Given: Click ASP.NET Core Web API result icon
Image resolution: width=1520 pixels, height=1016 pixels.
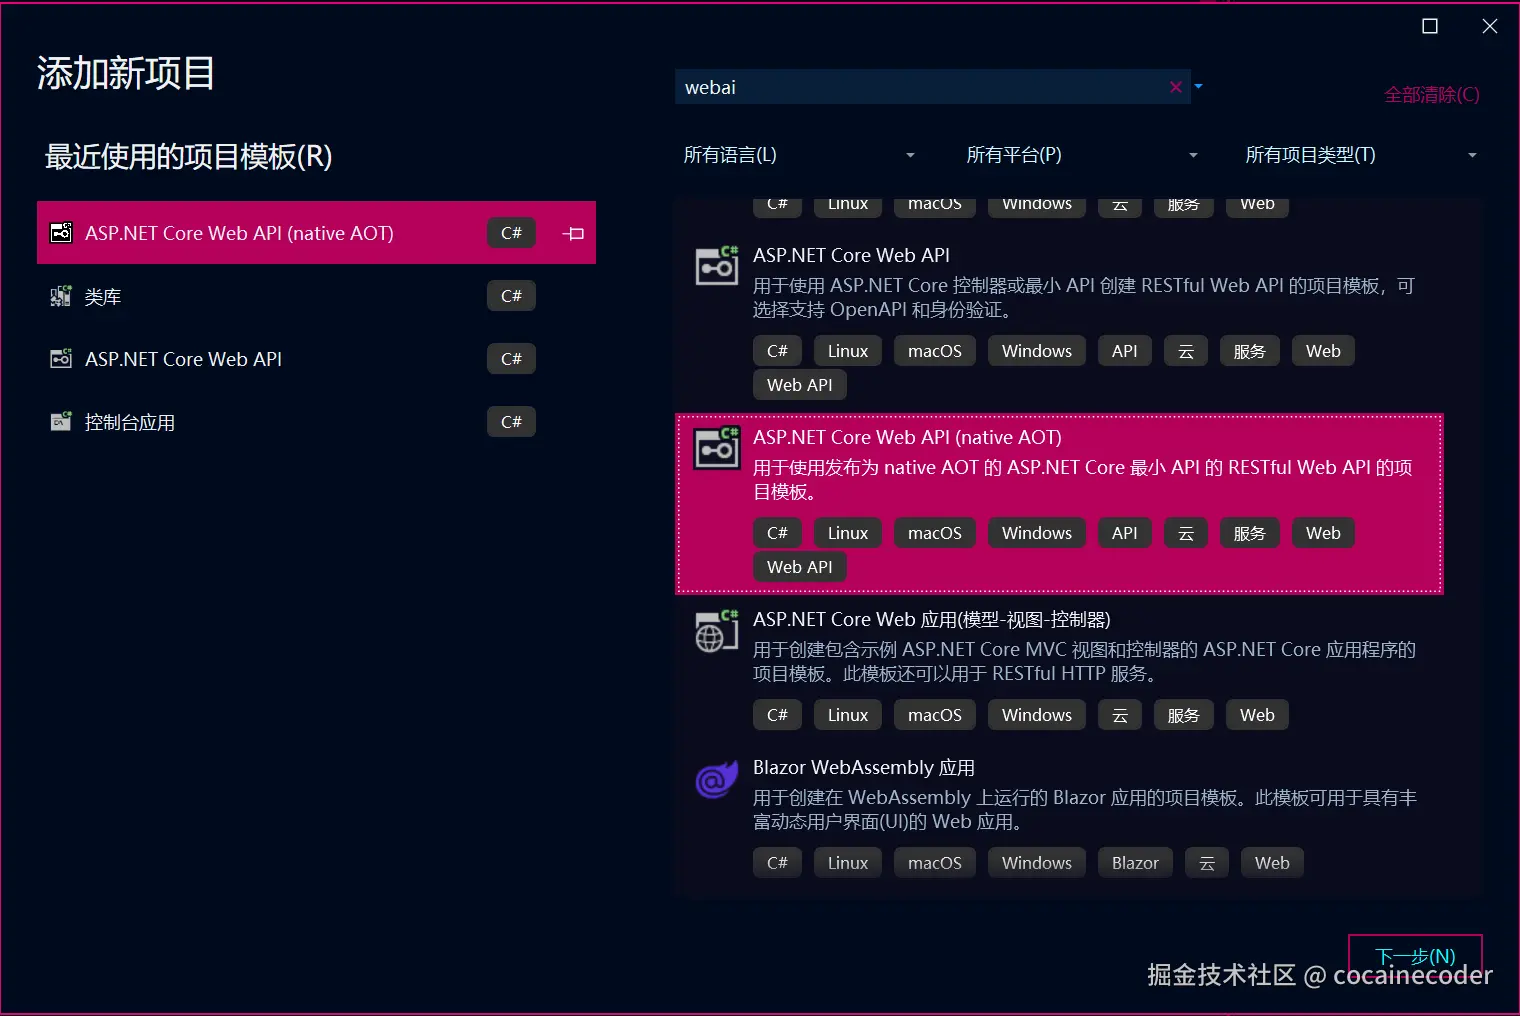Looking at the screenshot, I should click(717, 266).
